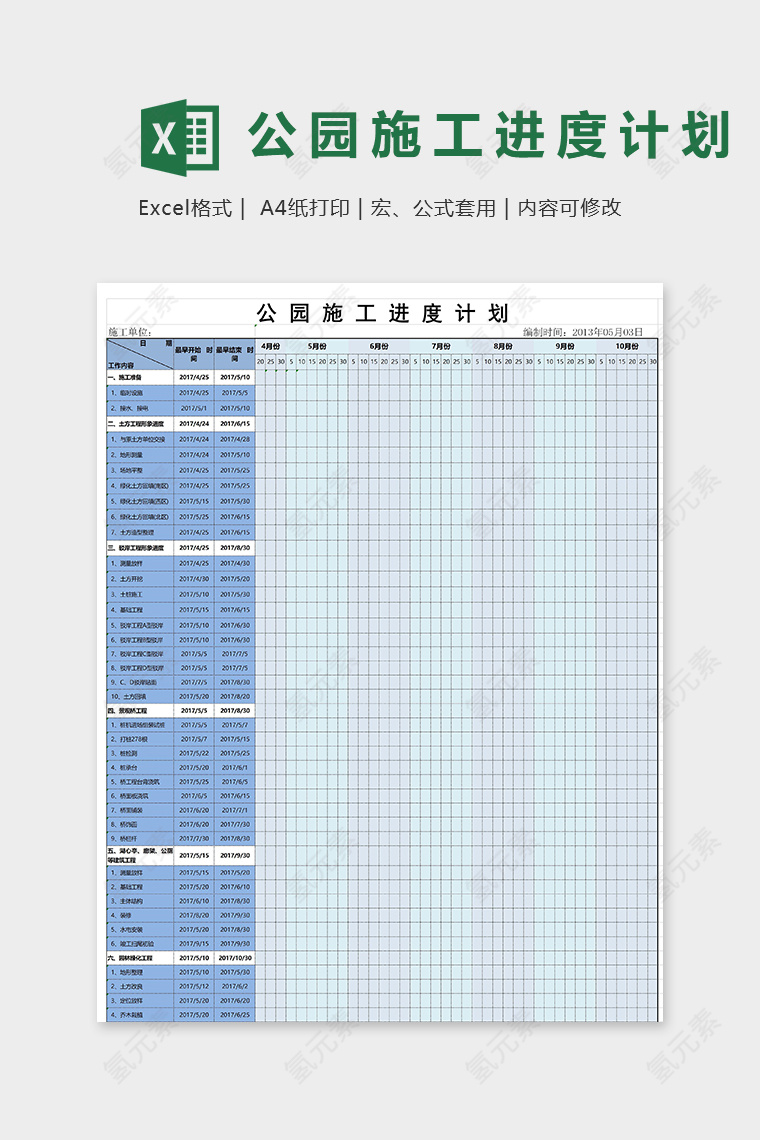The image size is (760, 1140).
Task: Click the start date cell 2017/5/12
Action: tap(193, 987)
